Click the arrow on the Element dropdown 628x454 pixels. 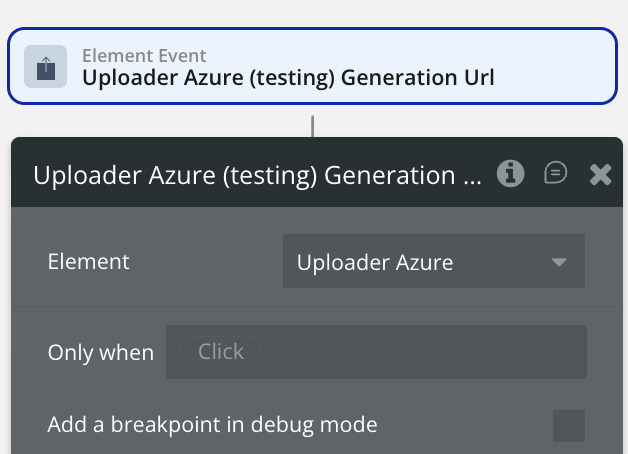(559, 262)
